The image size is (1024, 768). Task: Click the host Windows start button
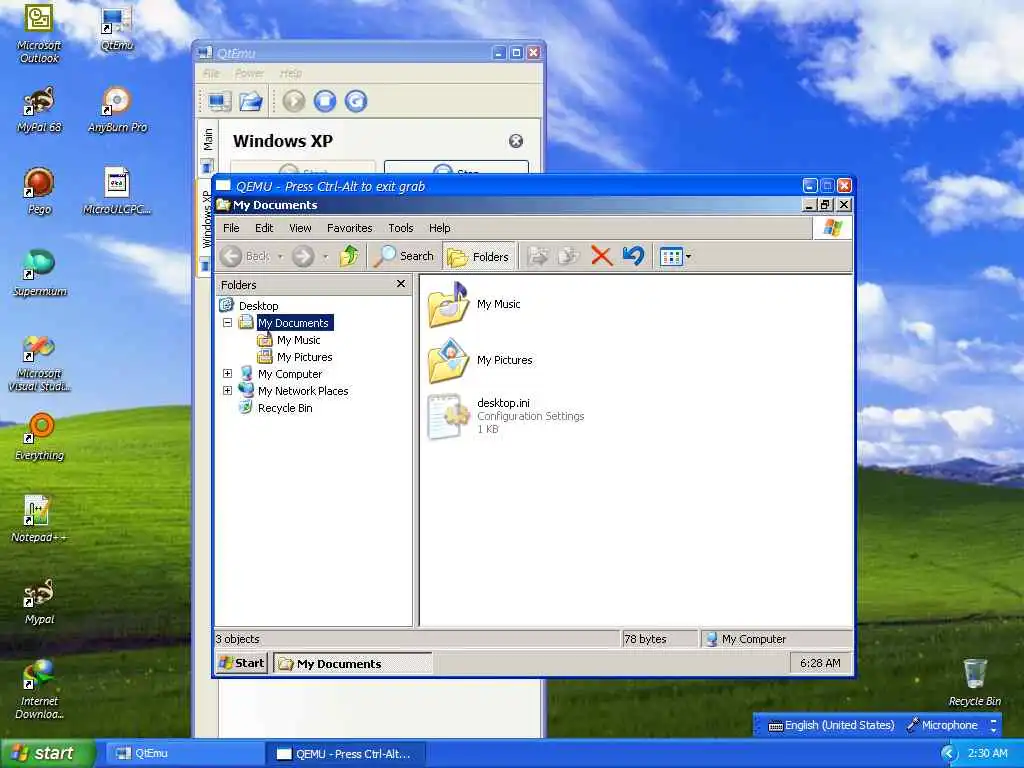pos(48,753)
